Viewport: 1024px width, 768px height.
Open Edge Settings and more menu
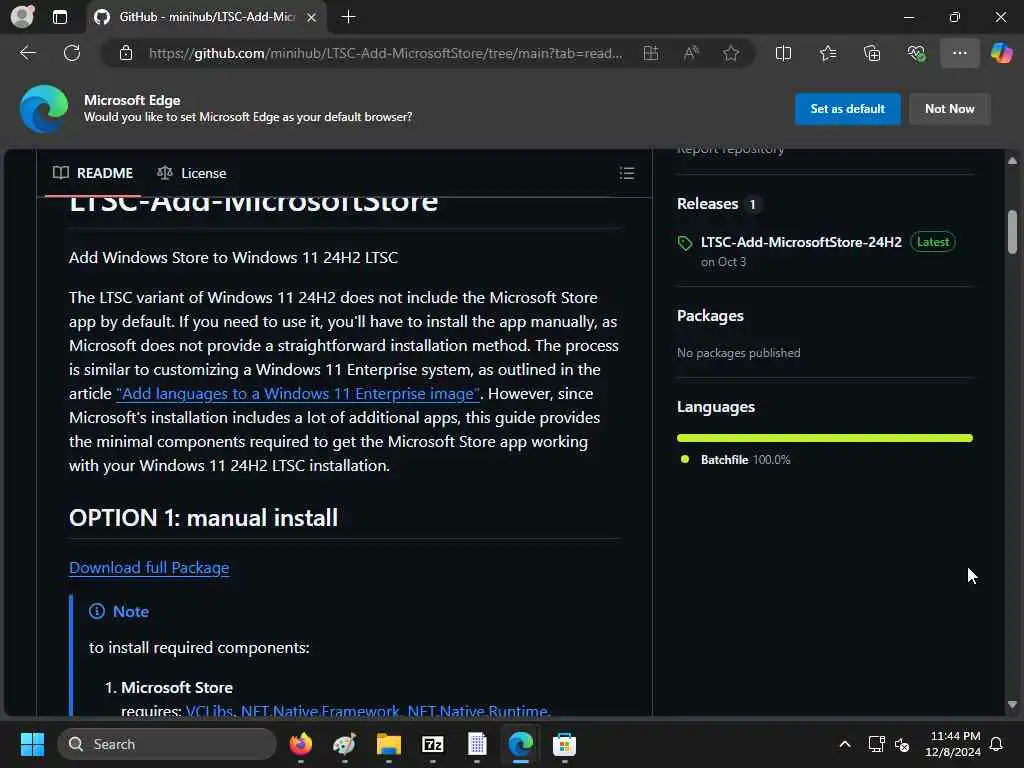tap(959, 53)
